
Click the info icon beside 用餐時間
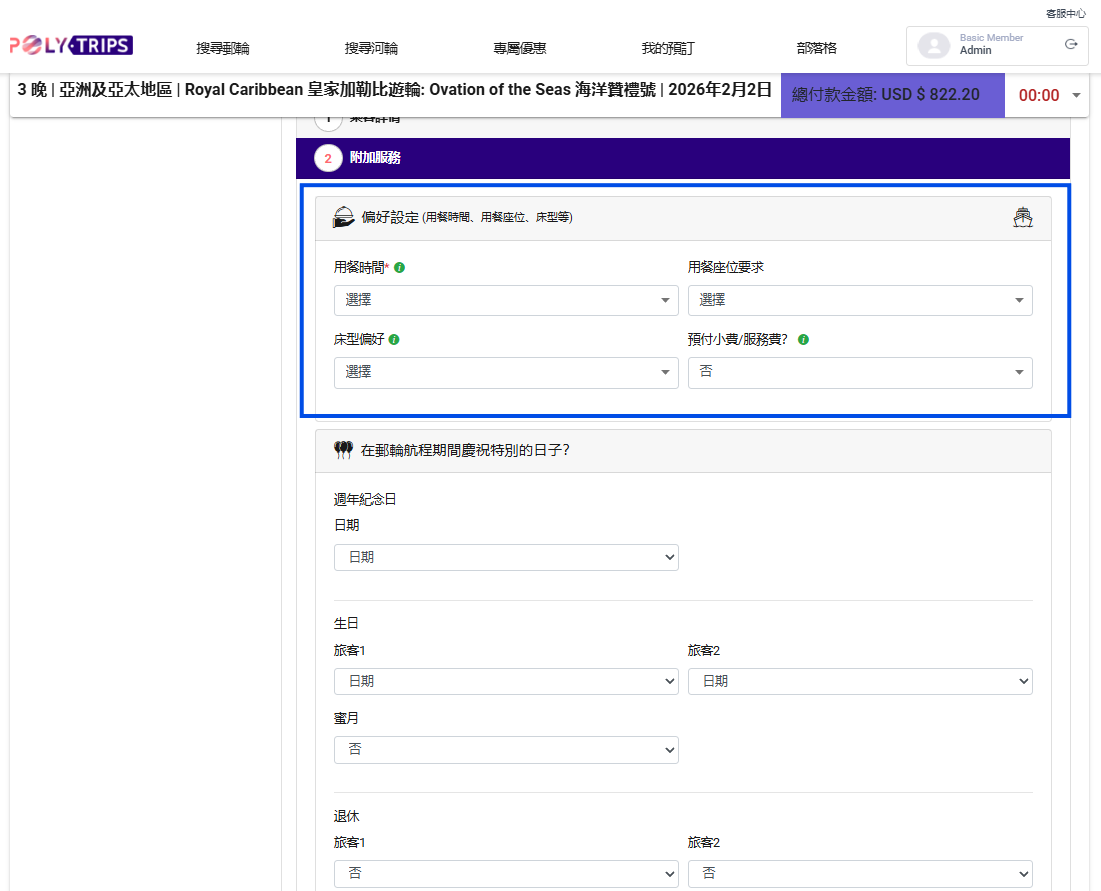click(400, 268)
